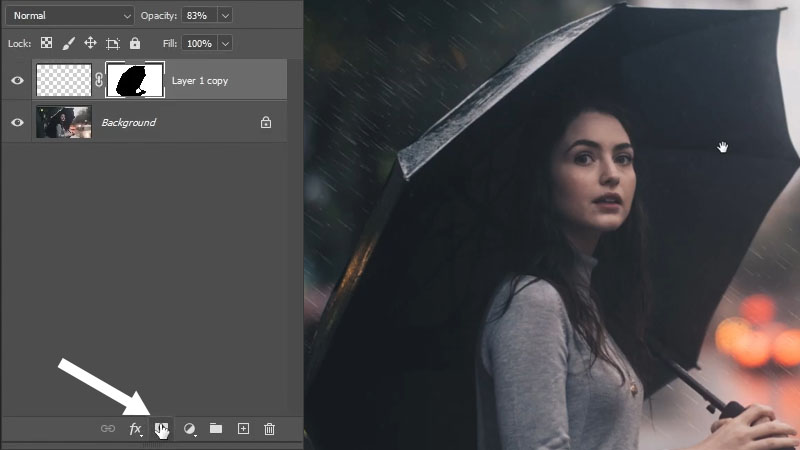The width and height of the screenshot is (800, 450).
Task: Lock transparent pixels icon
Action: (x=46, y=43)
